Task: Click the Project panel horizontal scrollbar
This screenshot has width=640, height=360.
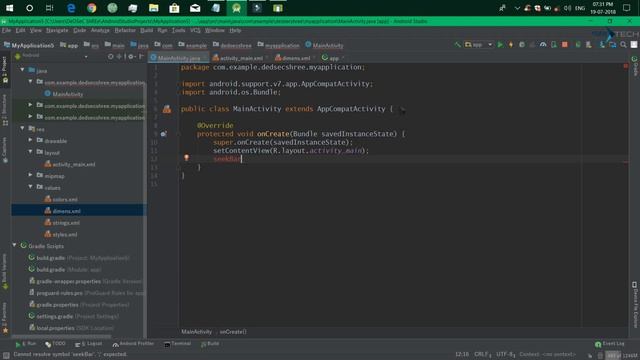Action: tap(61, 337)
